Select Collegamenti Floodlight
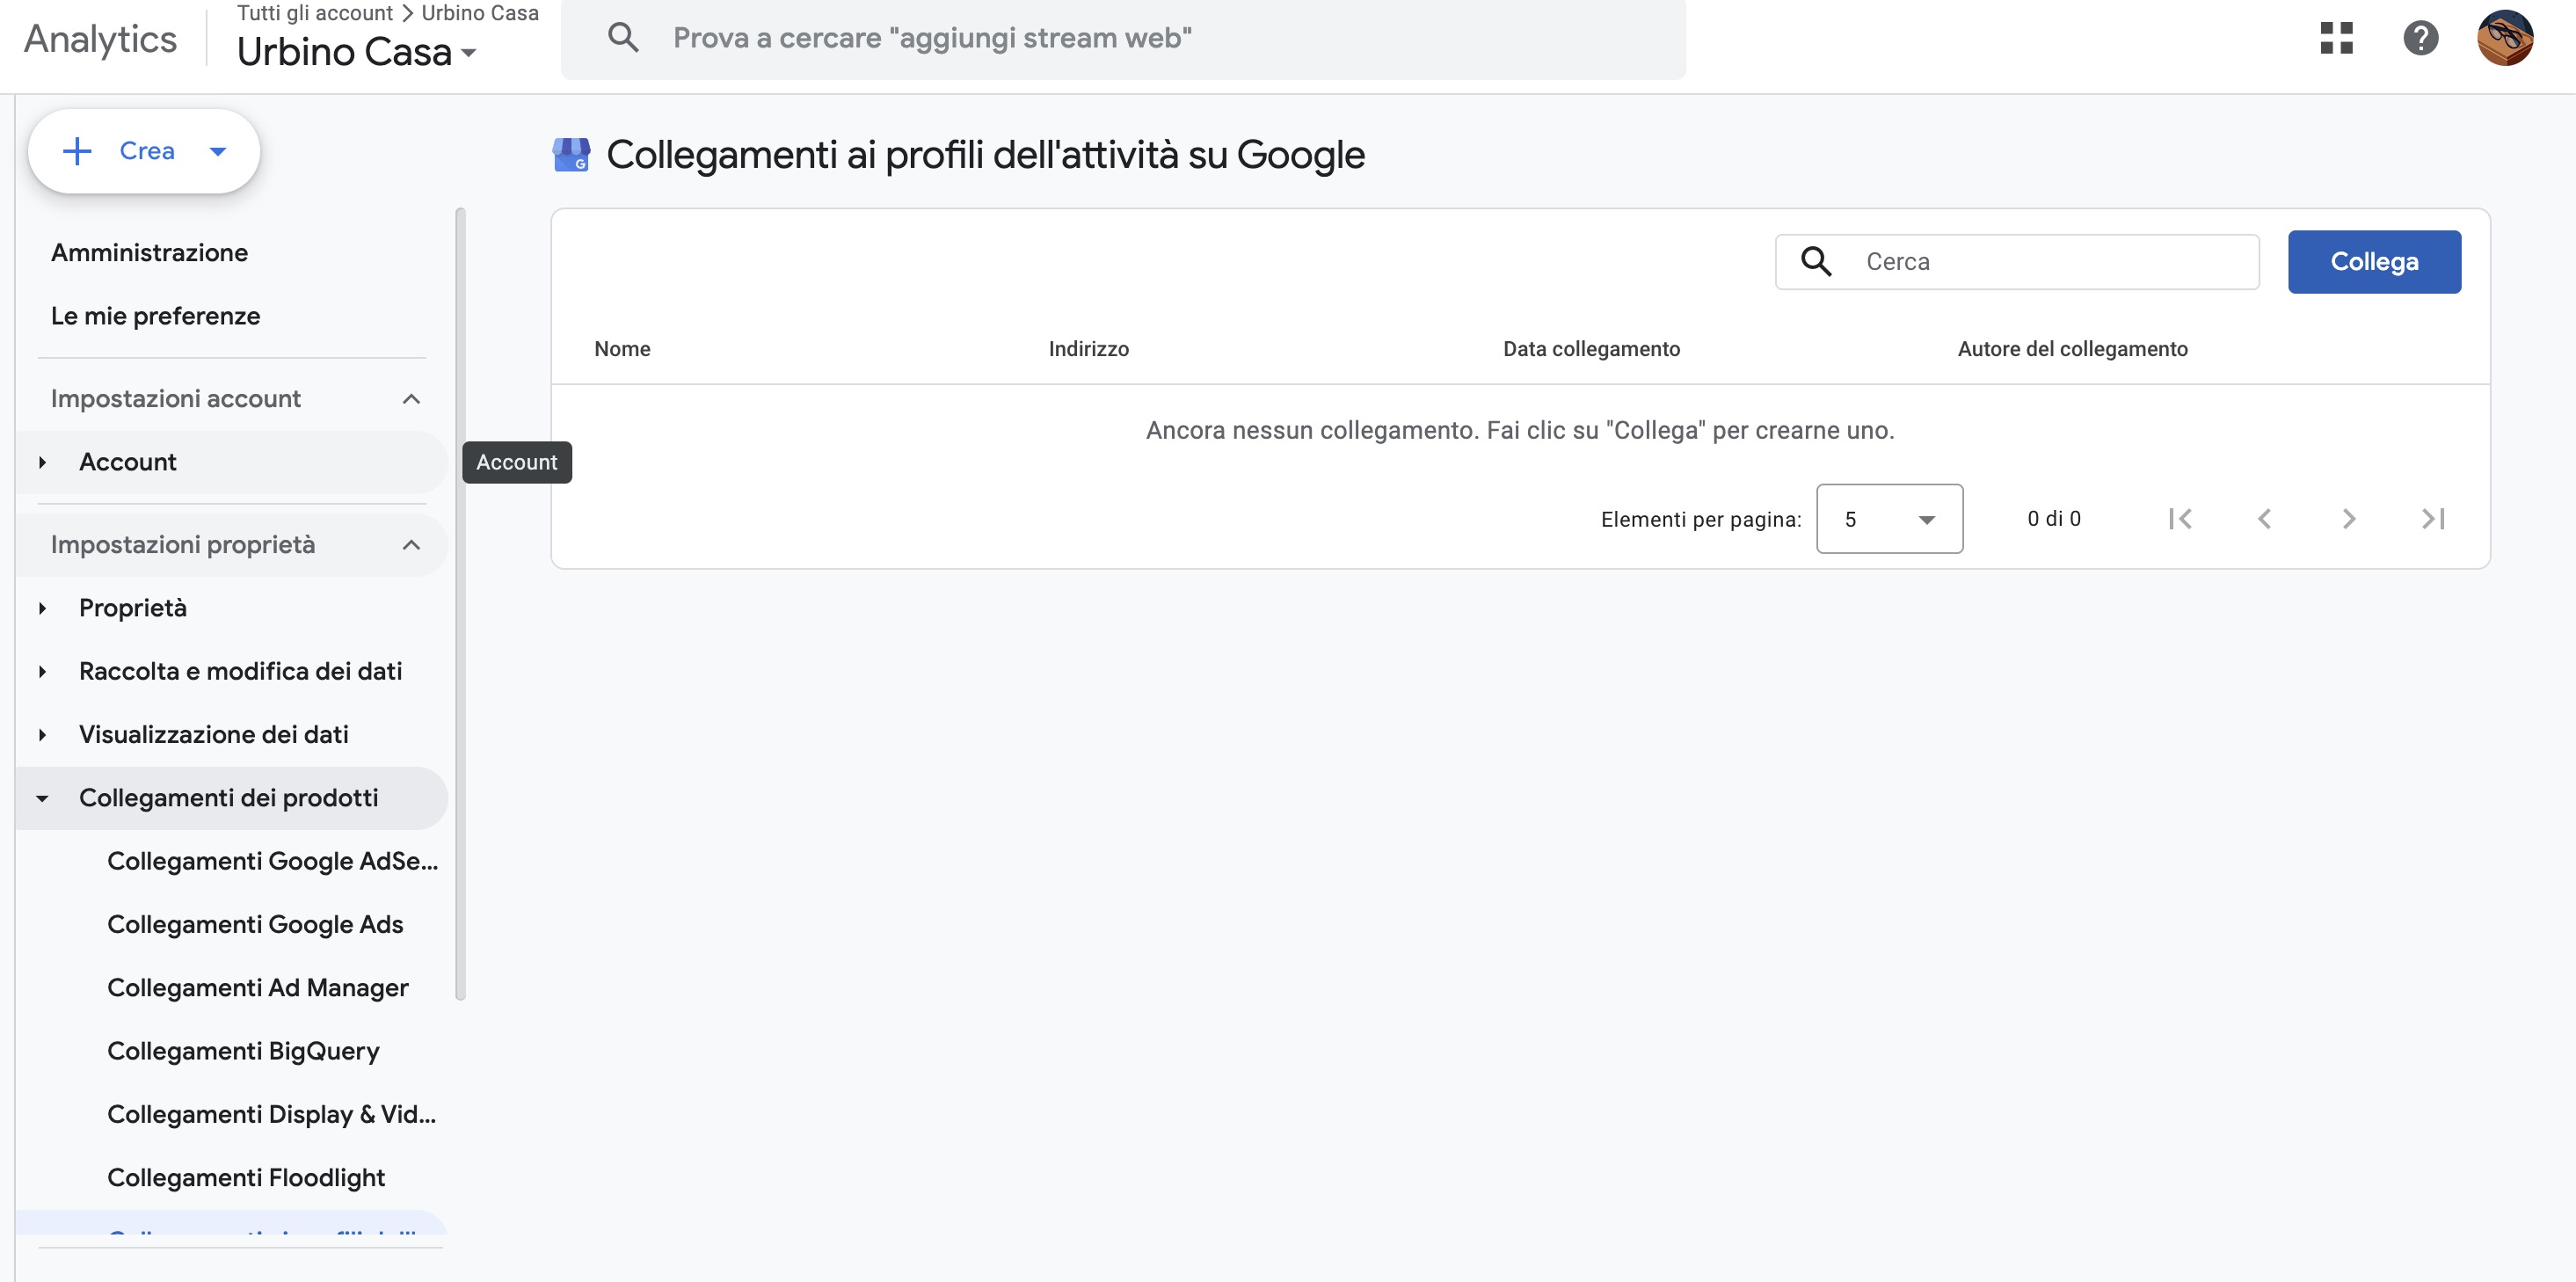 pyautogui.click(x=246, y=1178)
